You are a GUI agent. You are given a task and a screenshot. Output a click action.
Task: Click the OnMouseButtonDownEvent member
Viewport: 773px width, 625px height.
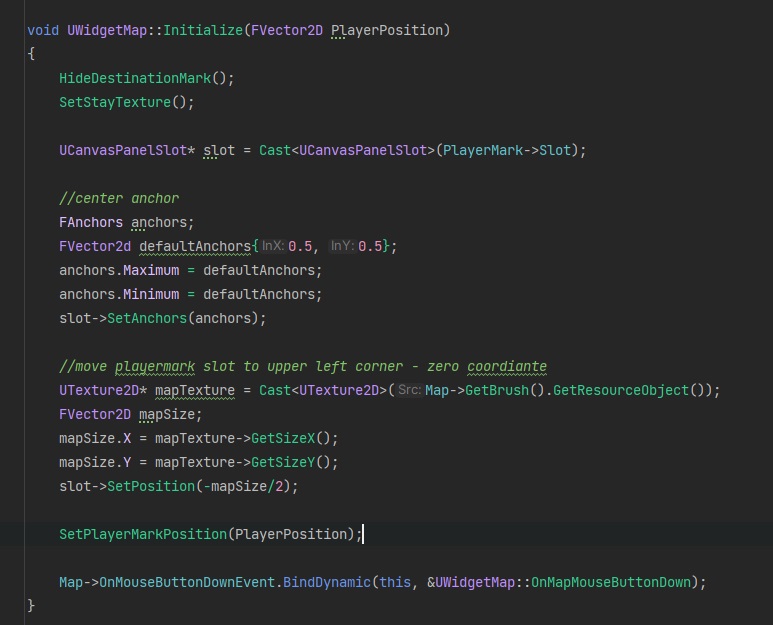[187, 583]
